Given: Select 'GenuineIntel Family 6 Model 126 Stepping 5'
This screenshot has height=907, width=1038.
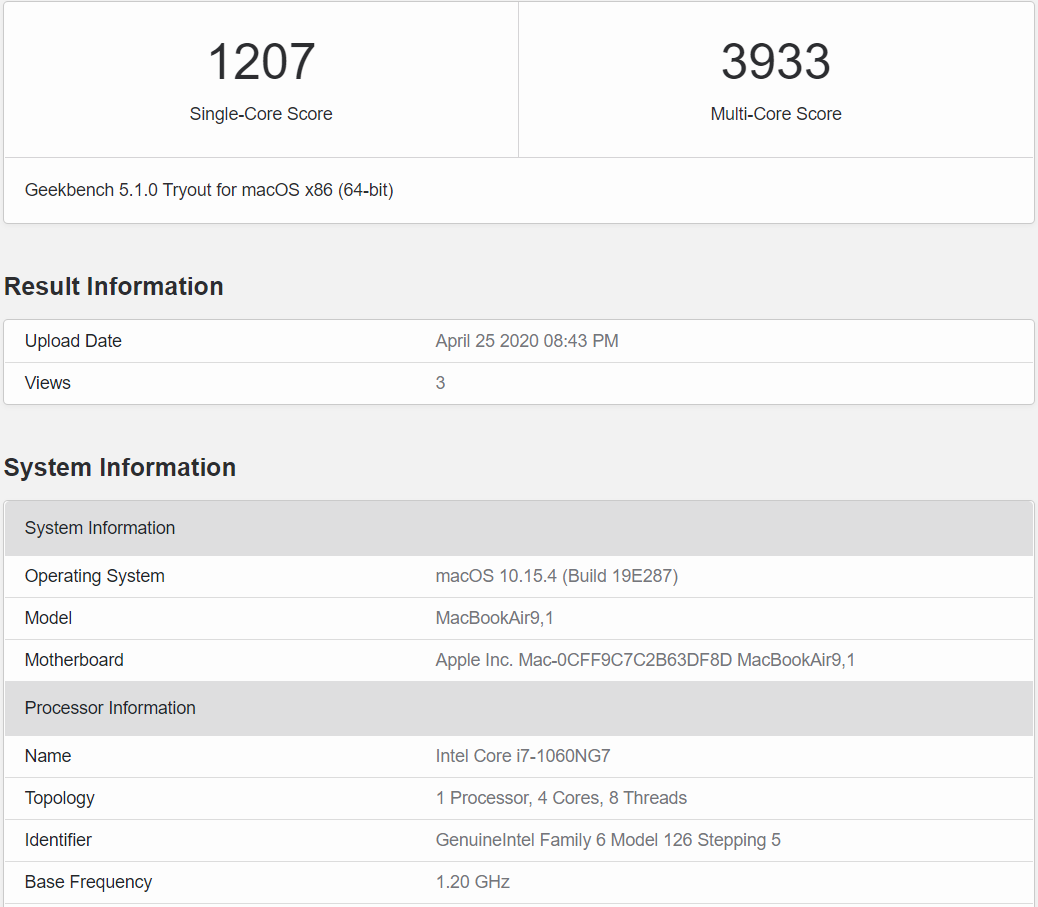Looking at the screenshot, I should [608, 840].
